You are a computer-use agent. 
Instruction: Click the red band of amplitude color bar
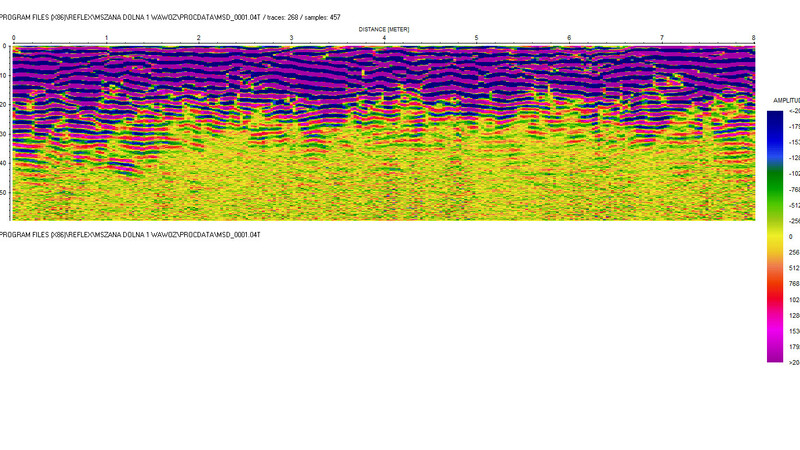[x=777, y=290]
